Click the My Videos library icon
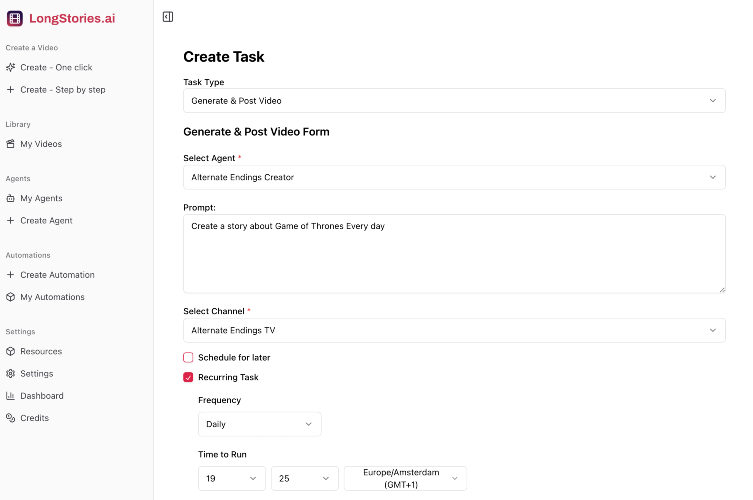The height and width of the screenshot is (500, 753). point(10,144)
